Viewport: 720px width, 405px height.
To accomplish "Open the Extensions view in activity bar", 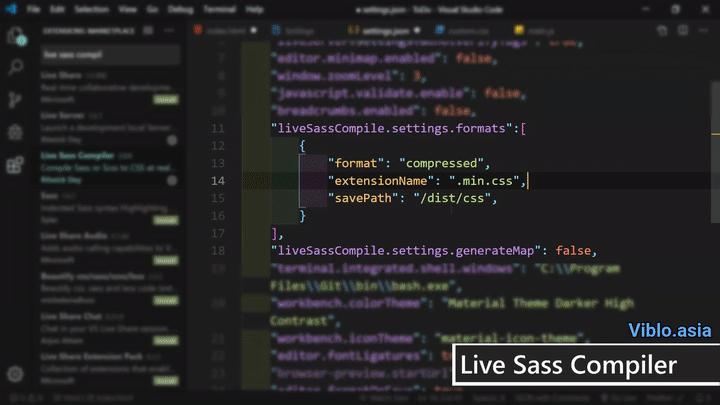I will (15, 165).
